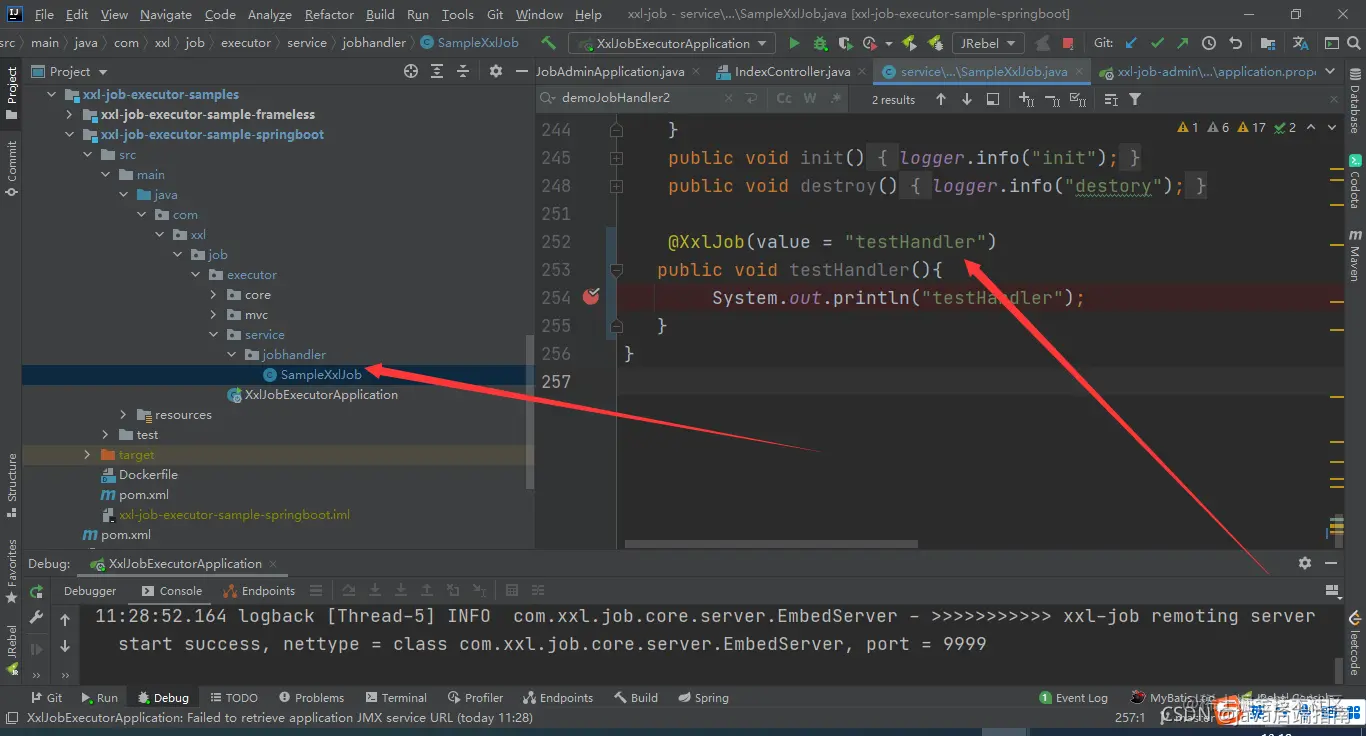Locate opened file in Project tree

pos(411,71)
